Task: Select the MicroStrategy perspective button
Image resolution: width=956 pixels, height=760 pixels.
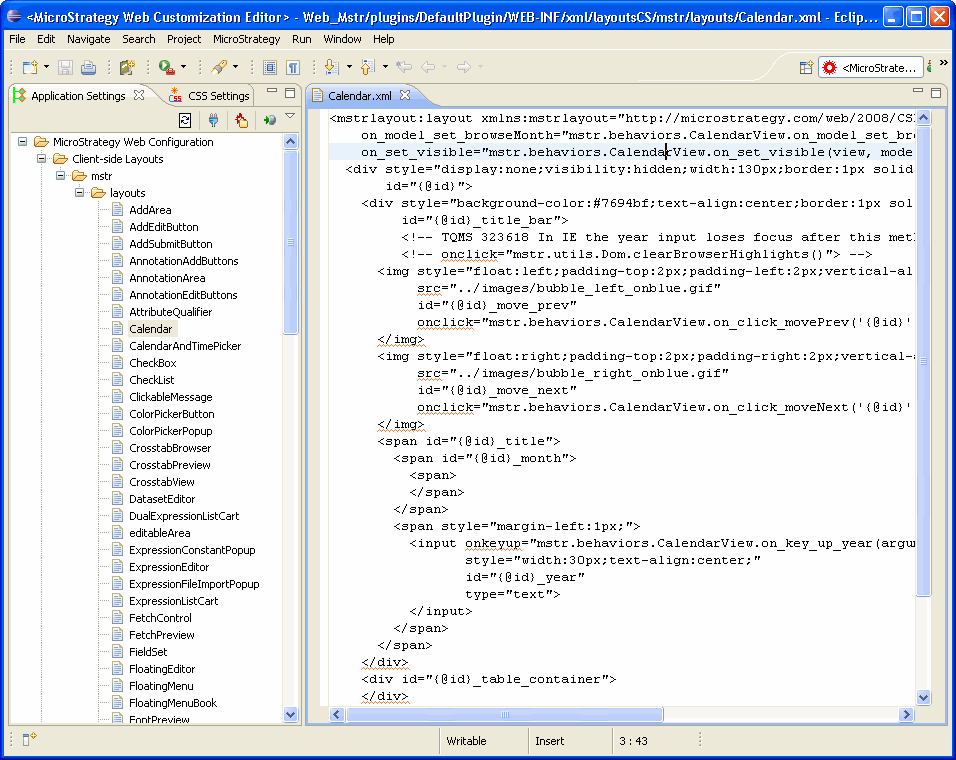Action: (870, 68)
